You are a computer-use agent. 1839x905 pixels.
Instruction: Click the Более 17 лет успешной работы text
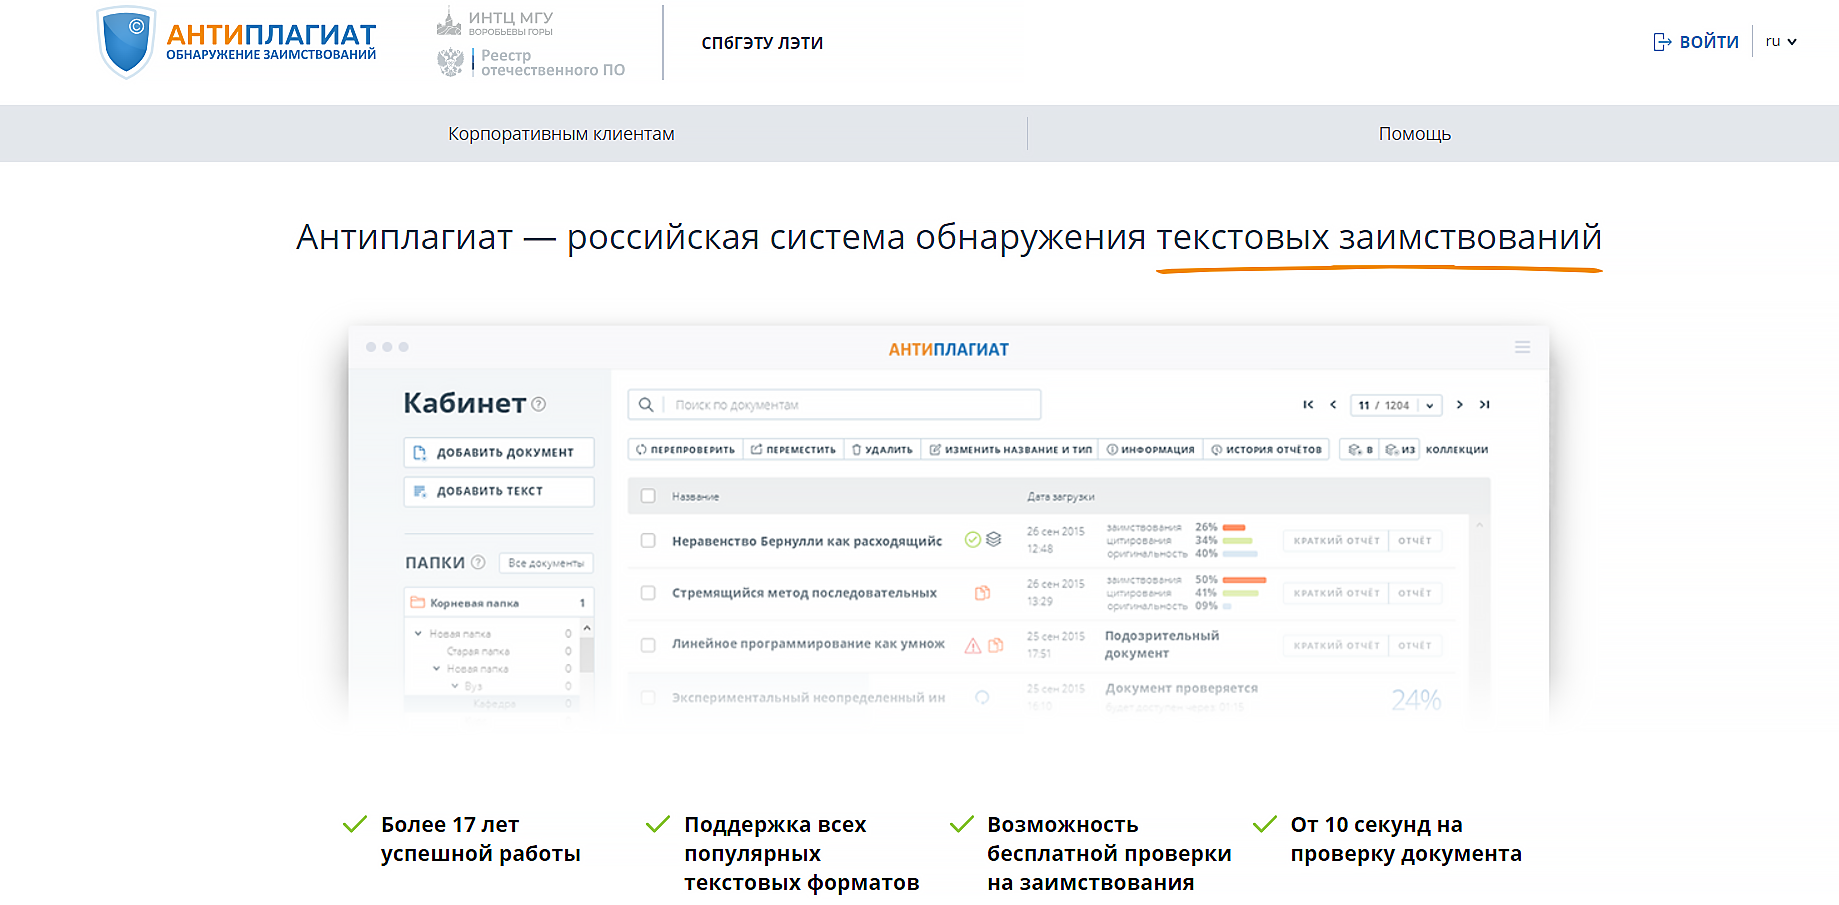480,839
